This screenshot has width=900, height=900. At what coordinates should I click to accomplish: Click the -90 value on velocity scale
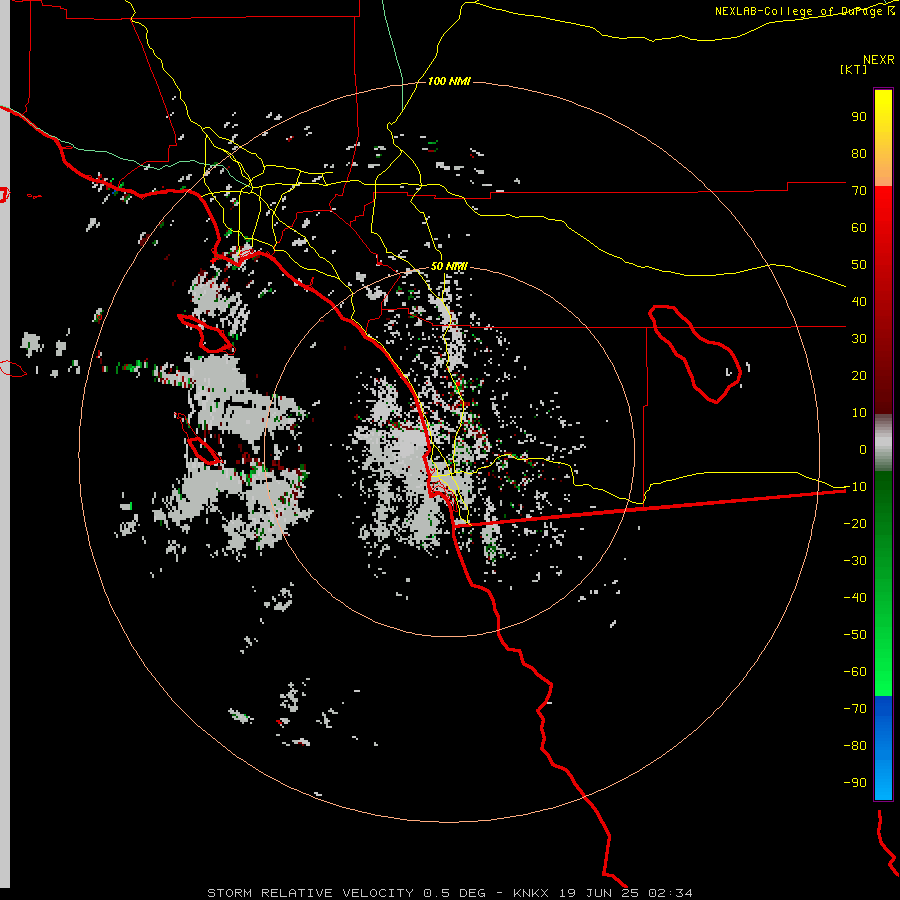point(855,783)
